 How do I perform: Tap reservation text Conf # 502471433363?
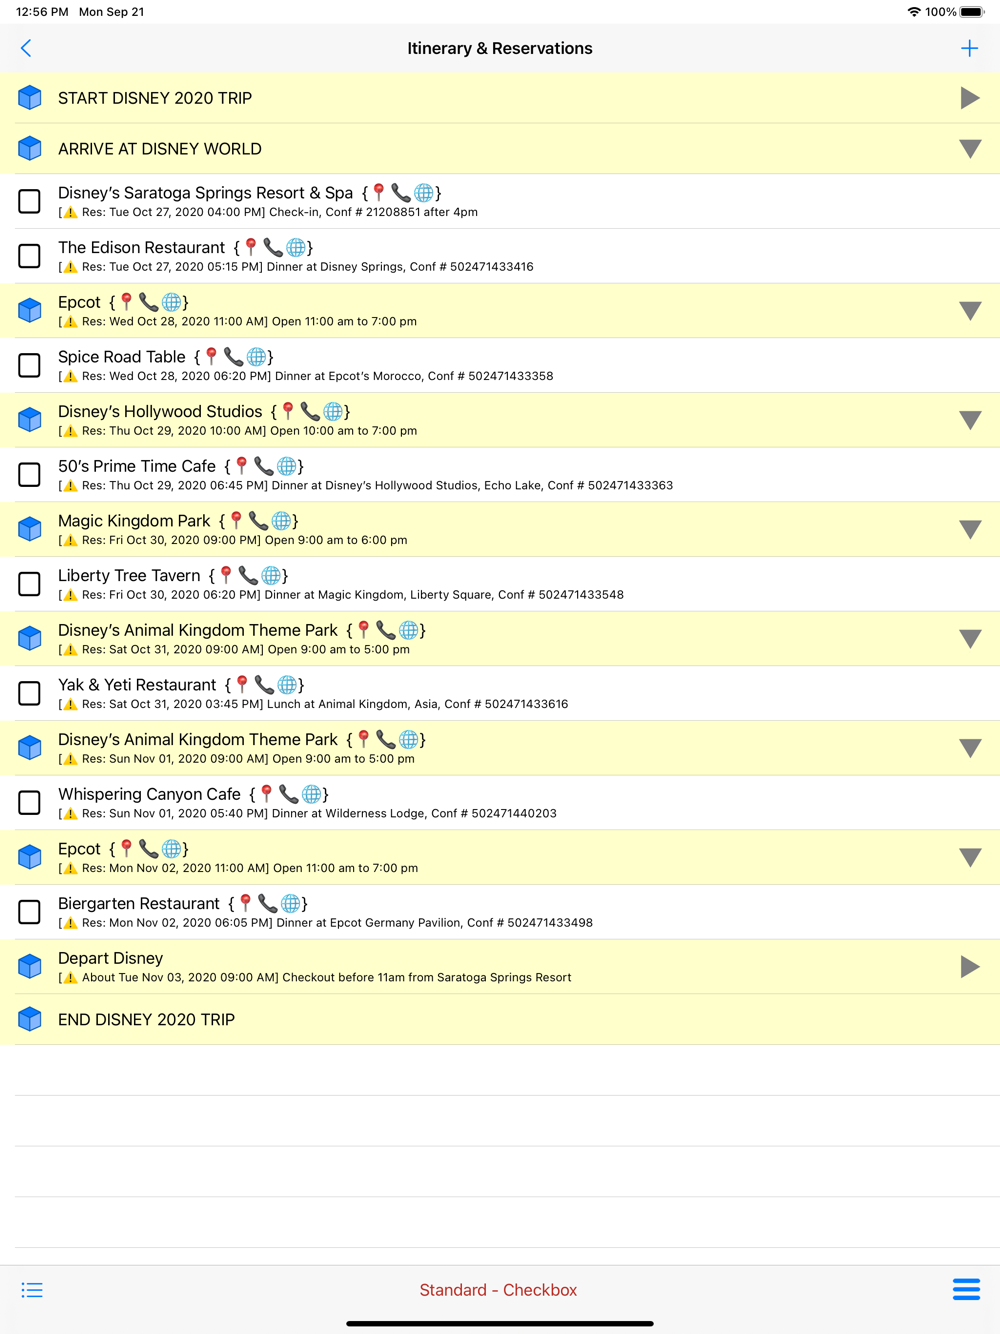pos(610,485)
